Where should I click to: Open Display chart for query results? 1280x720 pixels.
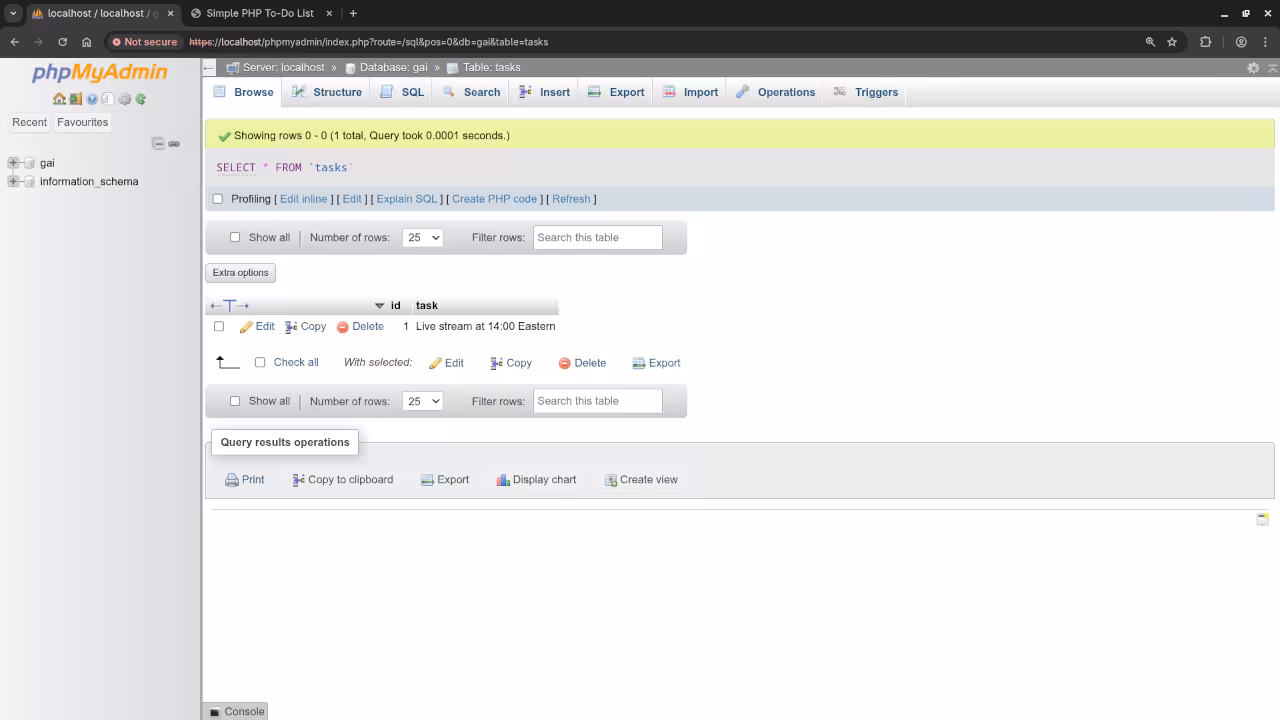point(536,480)
